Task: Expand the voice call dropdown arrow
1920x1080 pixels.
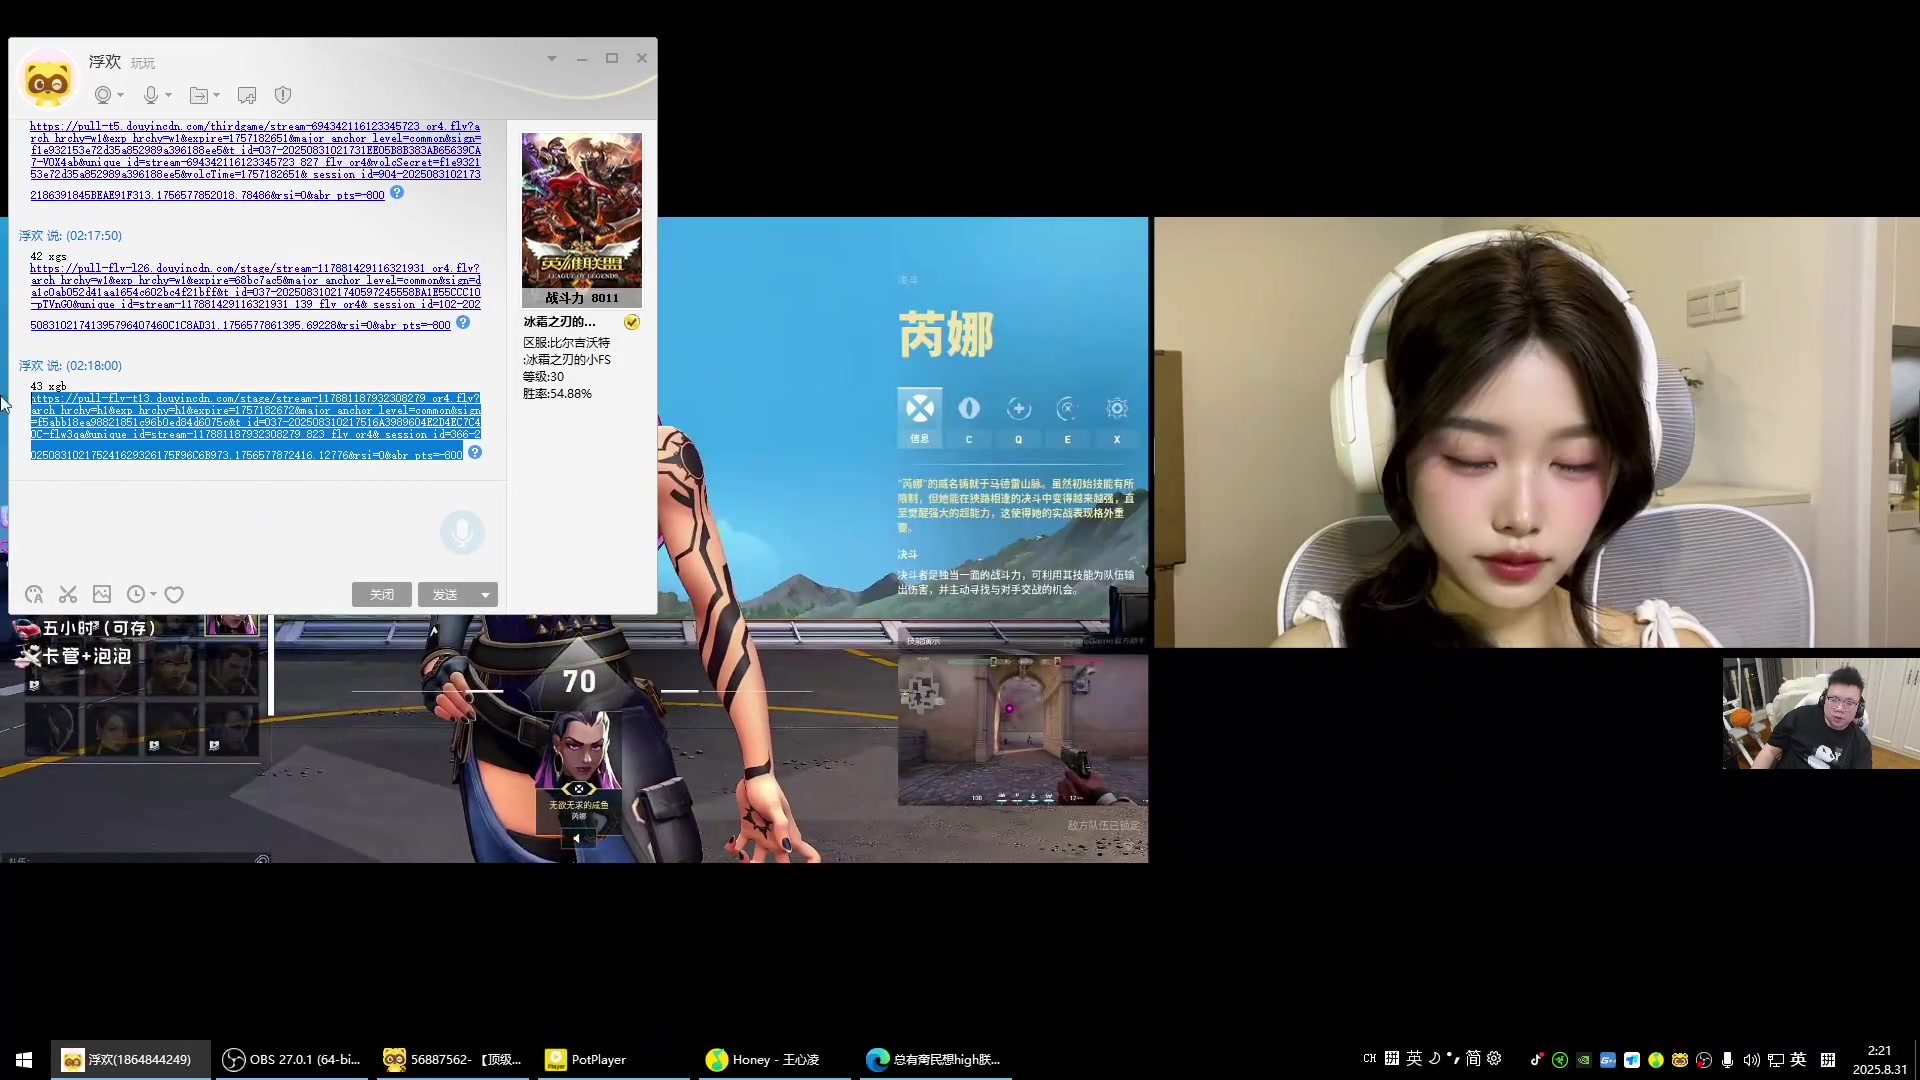Action: point(169,96)
